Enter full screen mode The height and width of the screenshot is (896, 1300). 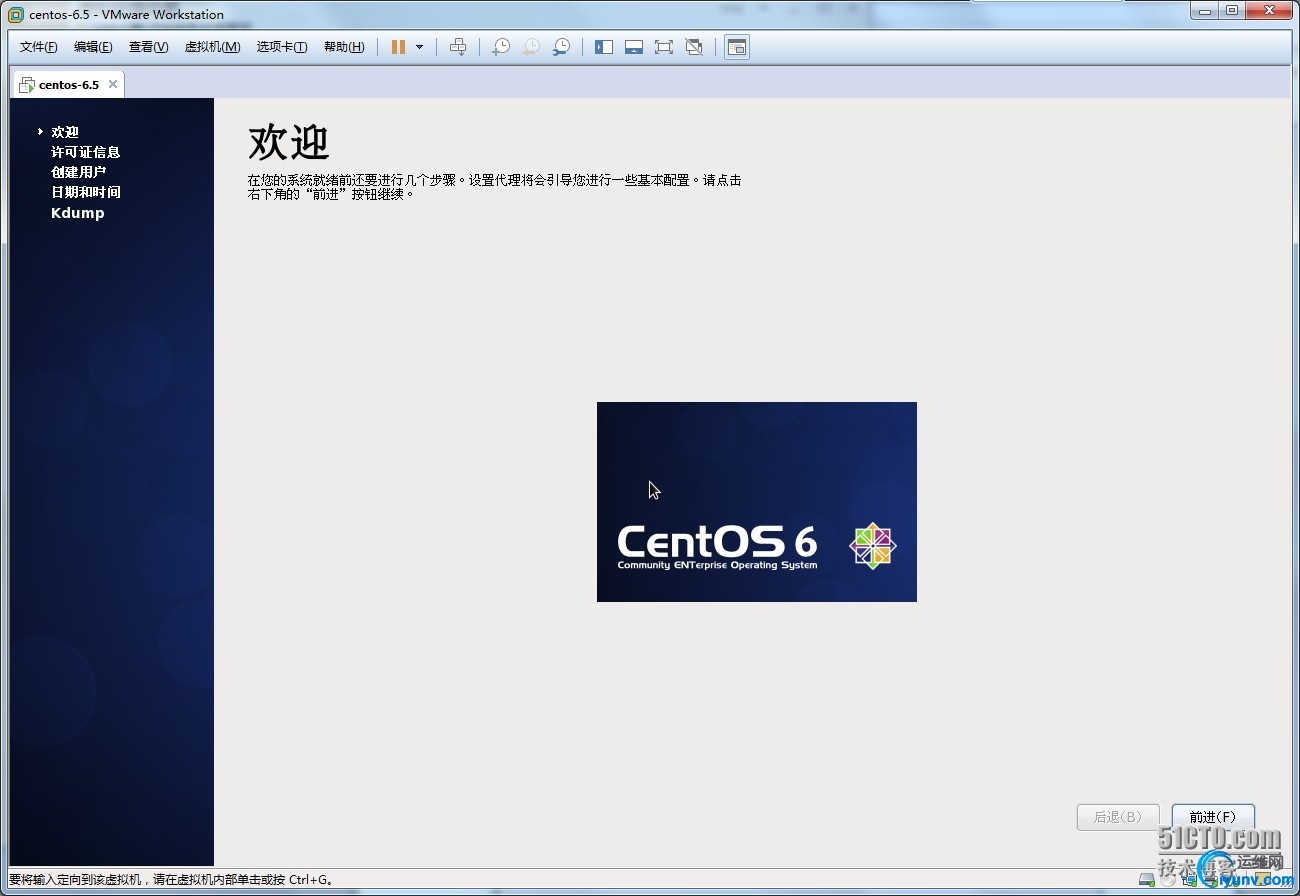pos(664,47)
